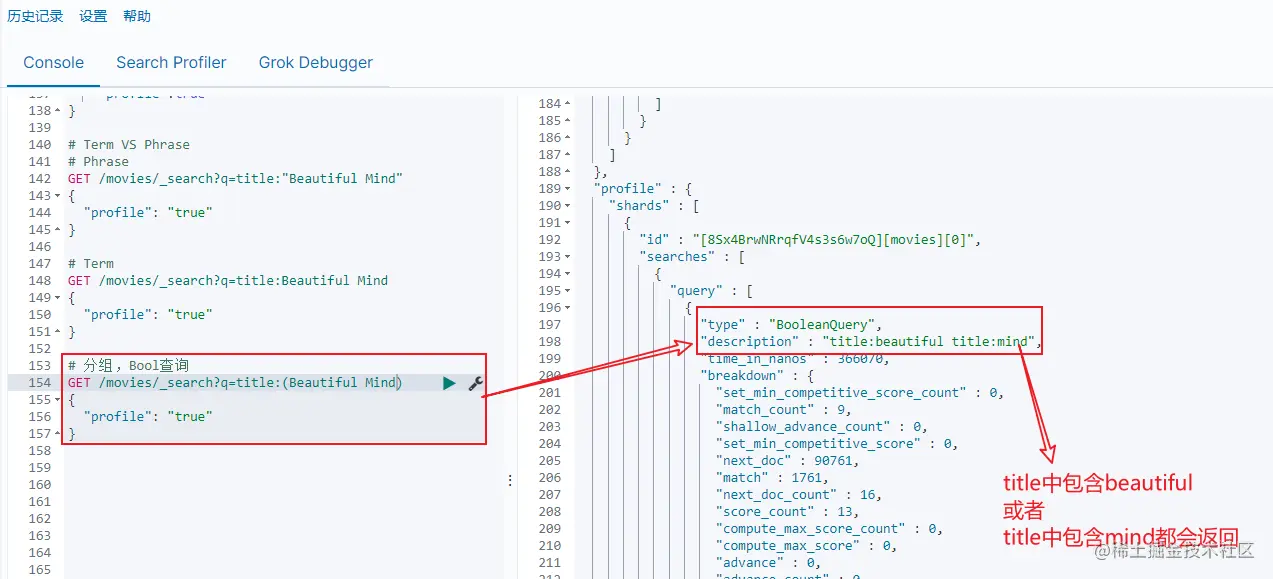Collapse the "profile" object on line 189
Screen dimensions: 1273x579
coord(567,189)
